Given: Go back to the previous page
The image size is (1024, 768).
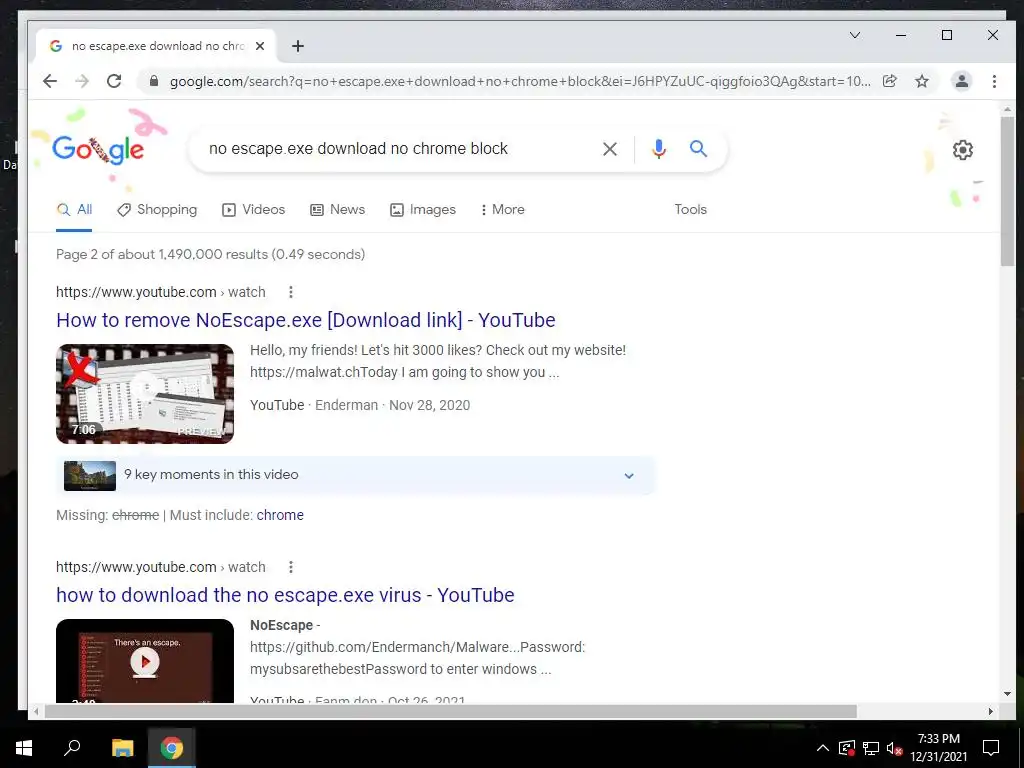Looking at the screenshot, I should coord(50,81).
